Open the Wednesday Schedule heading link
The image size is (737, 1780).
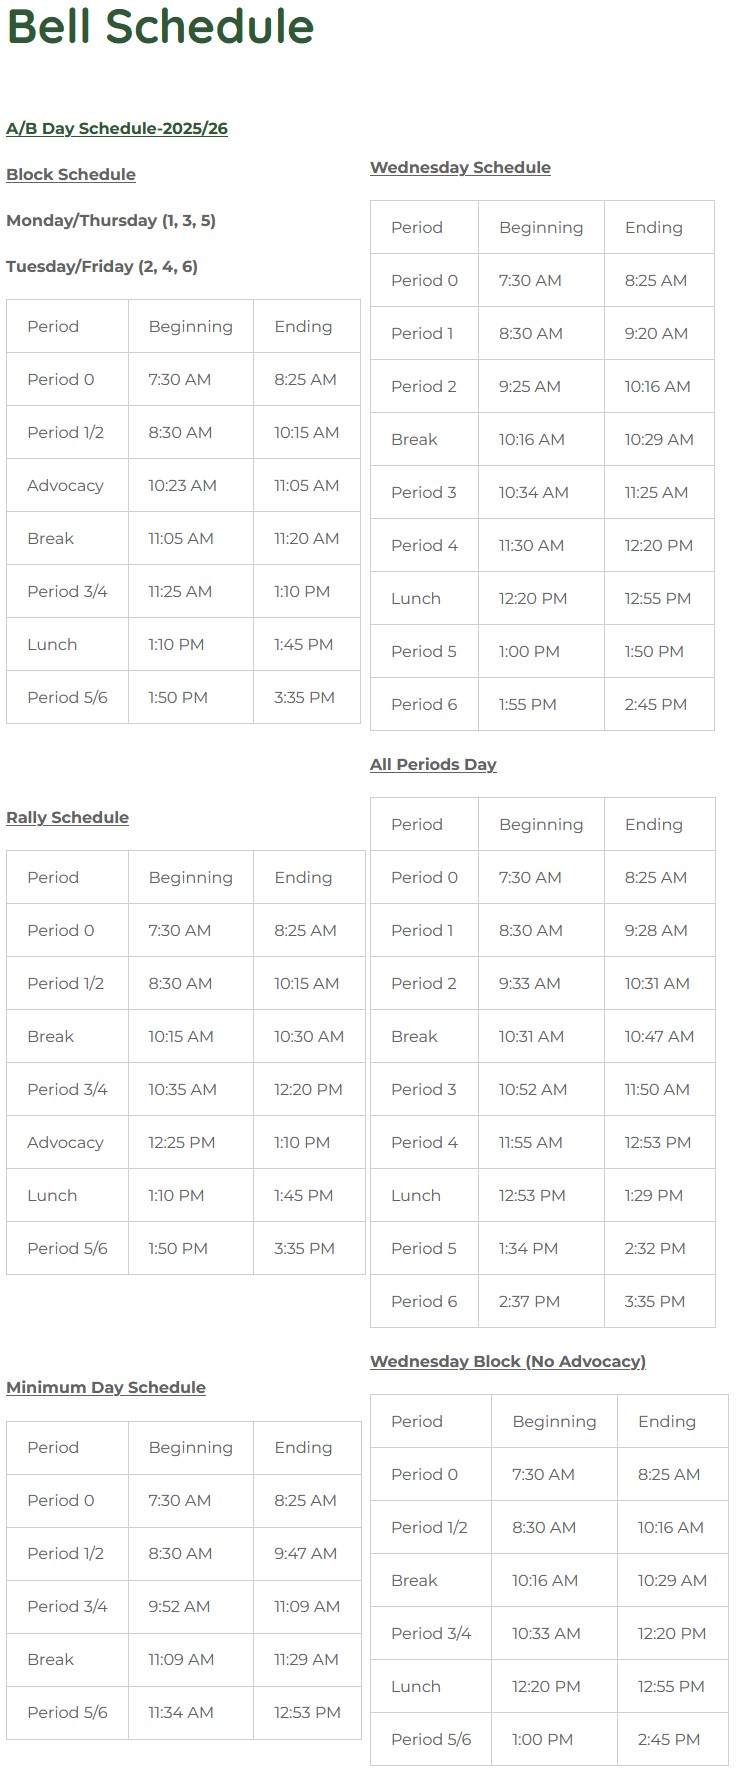point(460,168)
